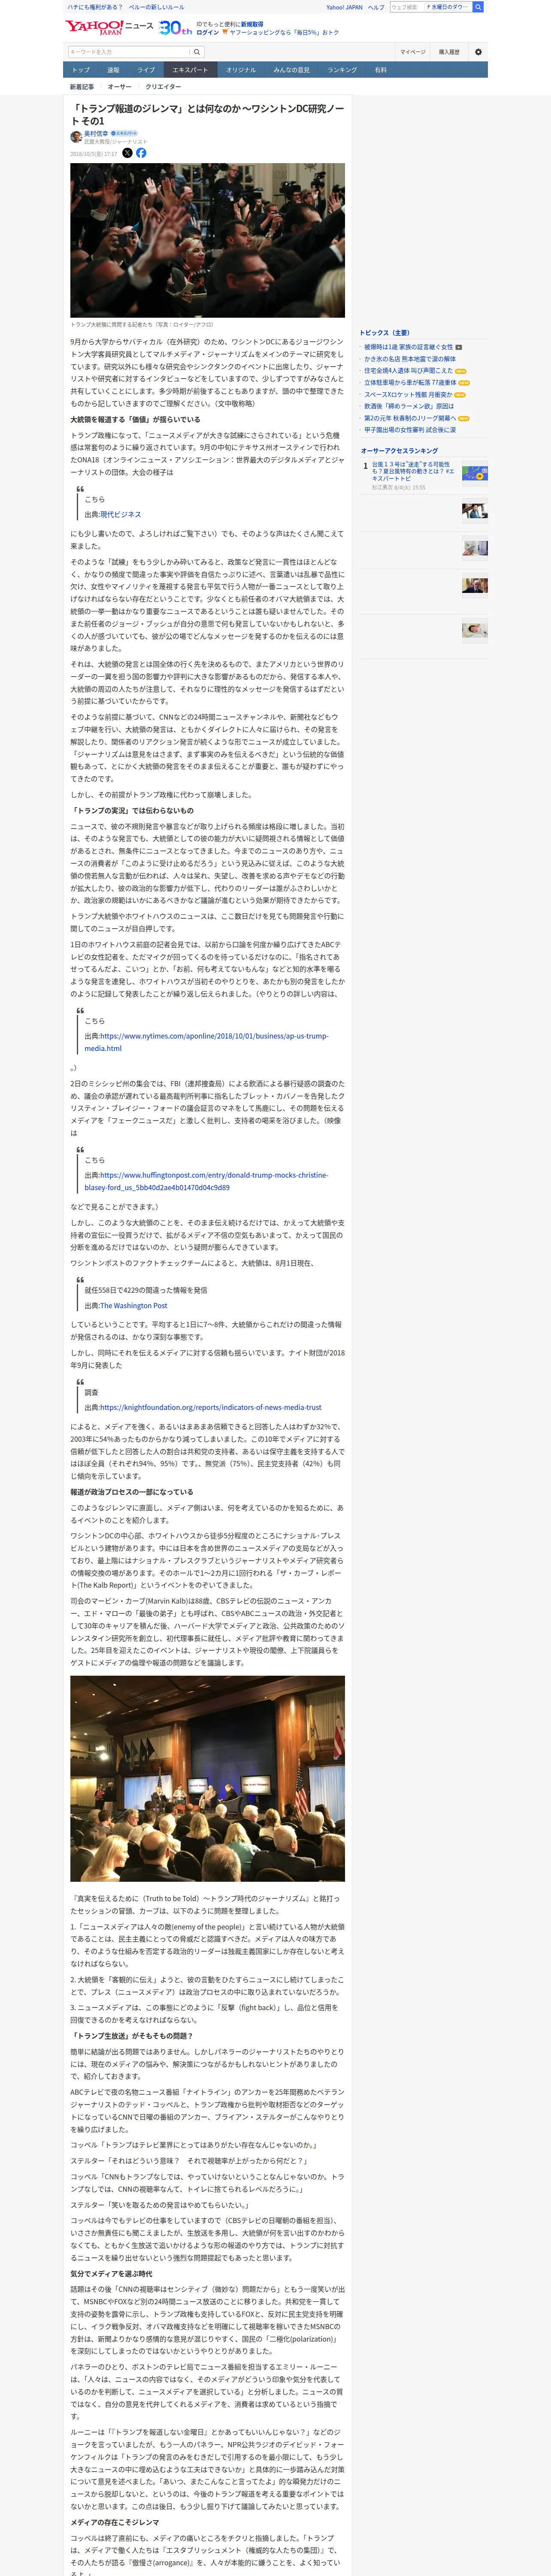Switch to the ランキング tab

[x=342, y=70]
